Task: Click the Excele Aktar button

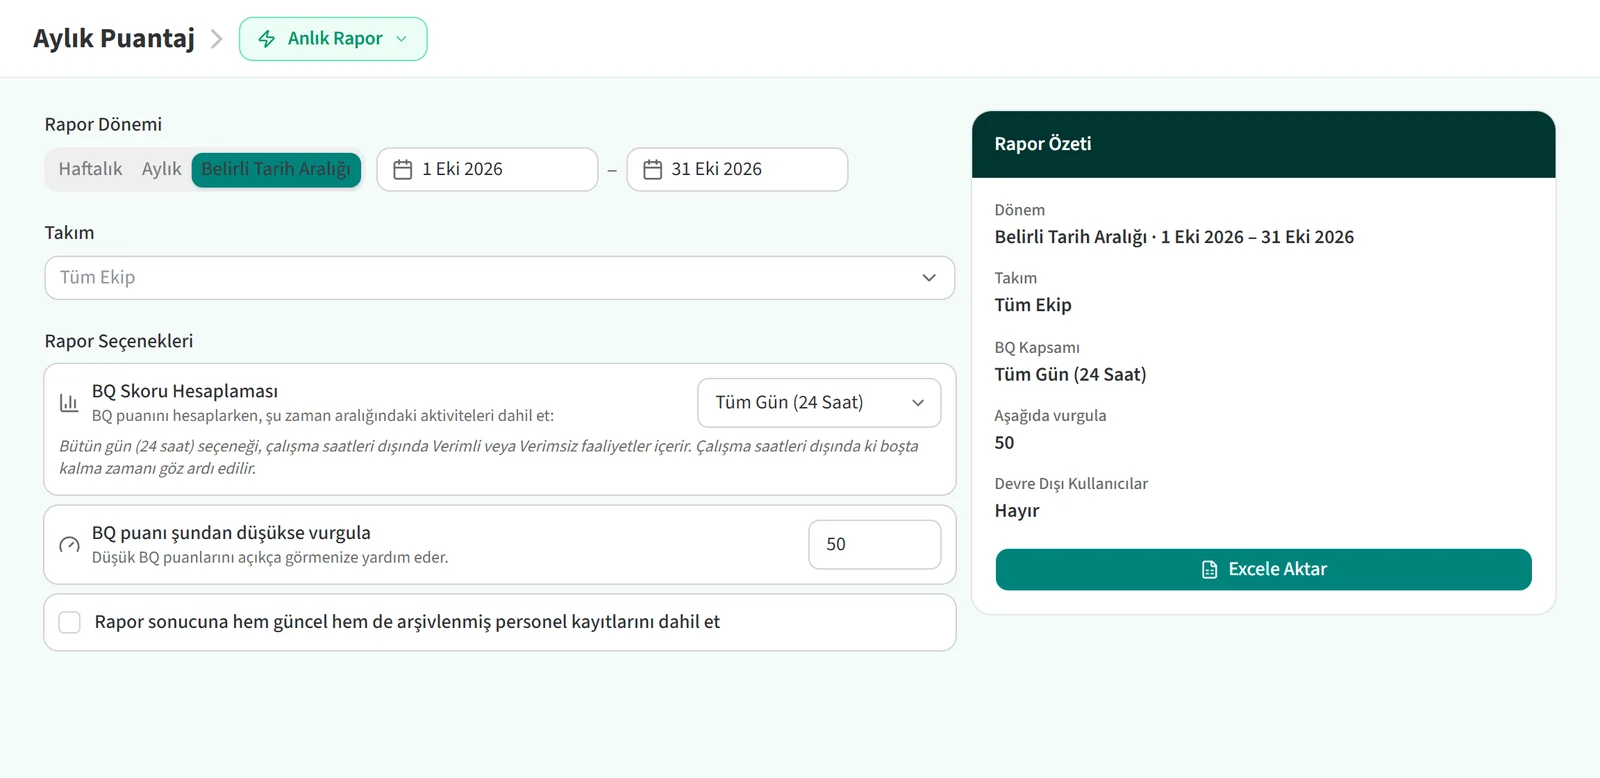Action: (1264, 569)
